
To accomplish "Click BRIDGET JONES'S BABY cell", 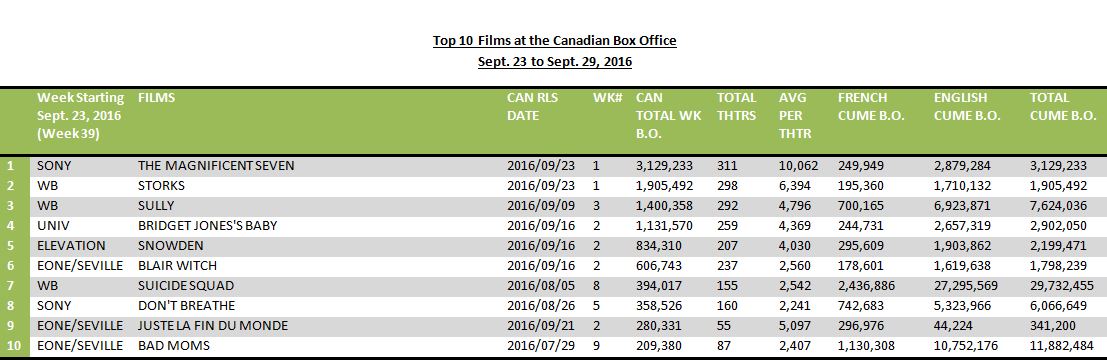I will tap(208, 226).
